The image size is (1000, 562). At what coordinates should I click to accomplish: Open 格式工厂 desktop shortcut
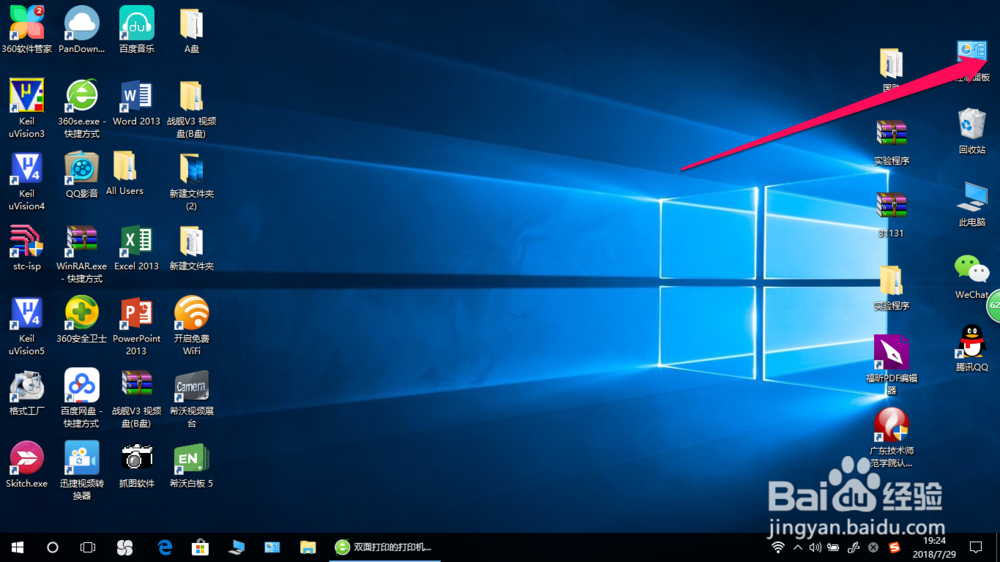27,387
